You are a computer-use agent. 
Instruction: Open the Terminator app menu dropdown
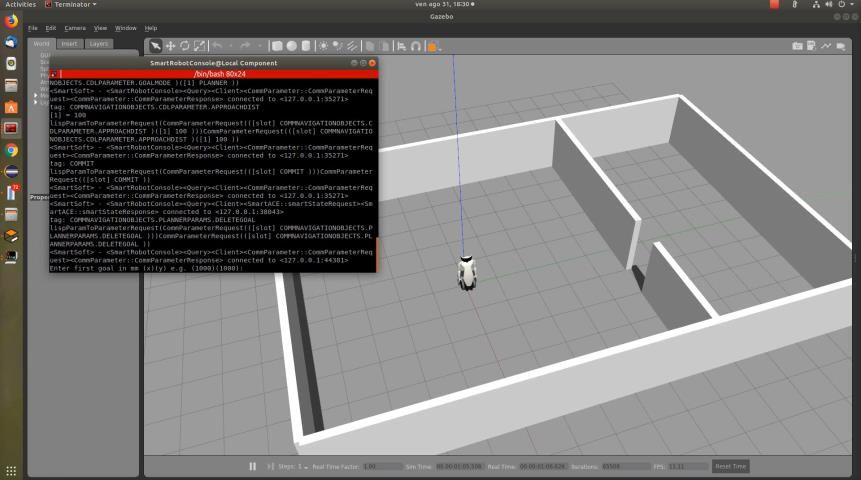[x=70, y=5]
